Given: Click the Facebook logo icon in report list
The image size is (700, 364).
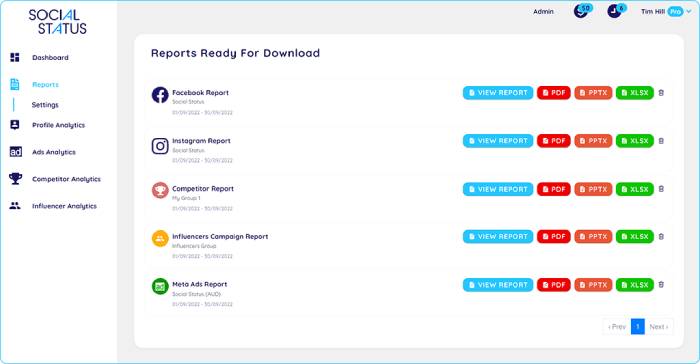Looking at the screenshot, I should (160, 95).
